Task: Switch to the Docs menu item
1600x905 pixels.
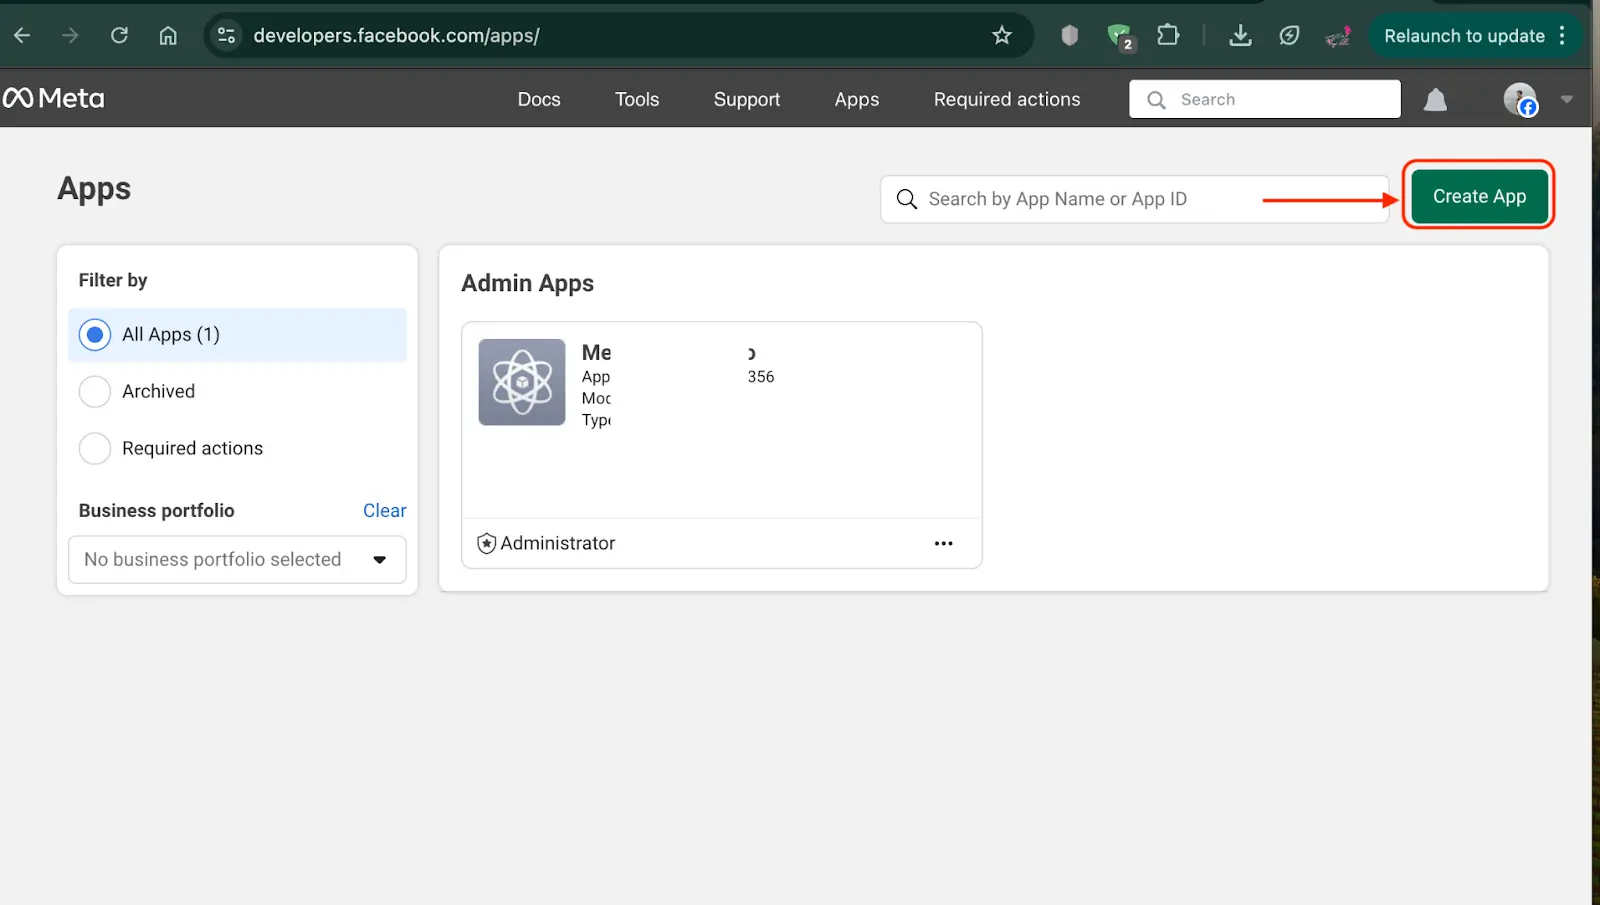Action: (x=538, y=99)
